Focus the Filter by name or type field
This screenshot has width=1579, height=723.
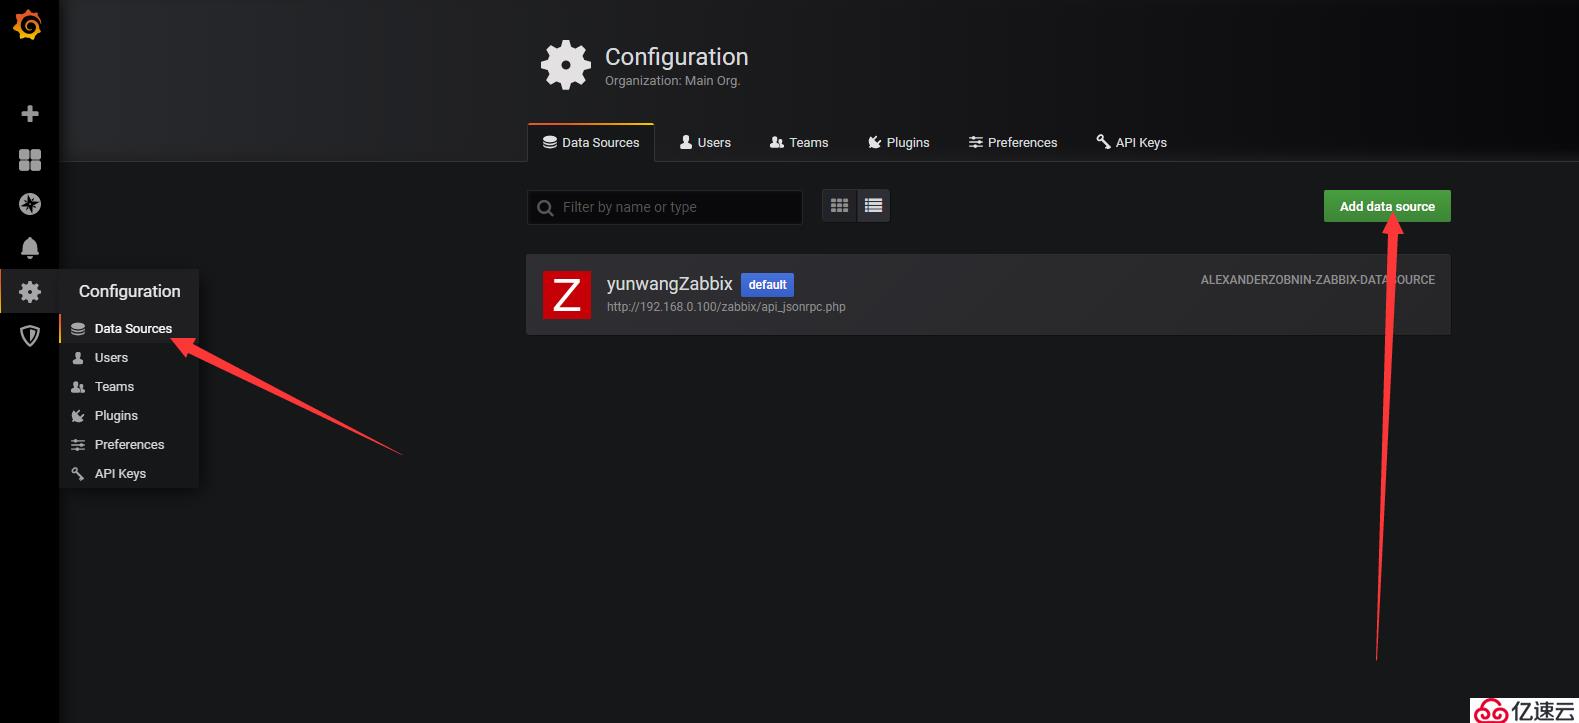click(665, 207)
